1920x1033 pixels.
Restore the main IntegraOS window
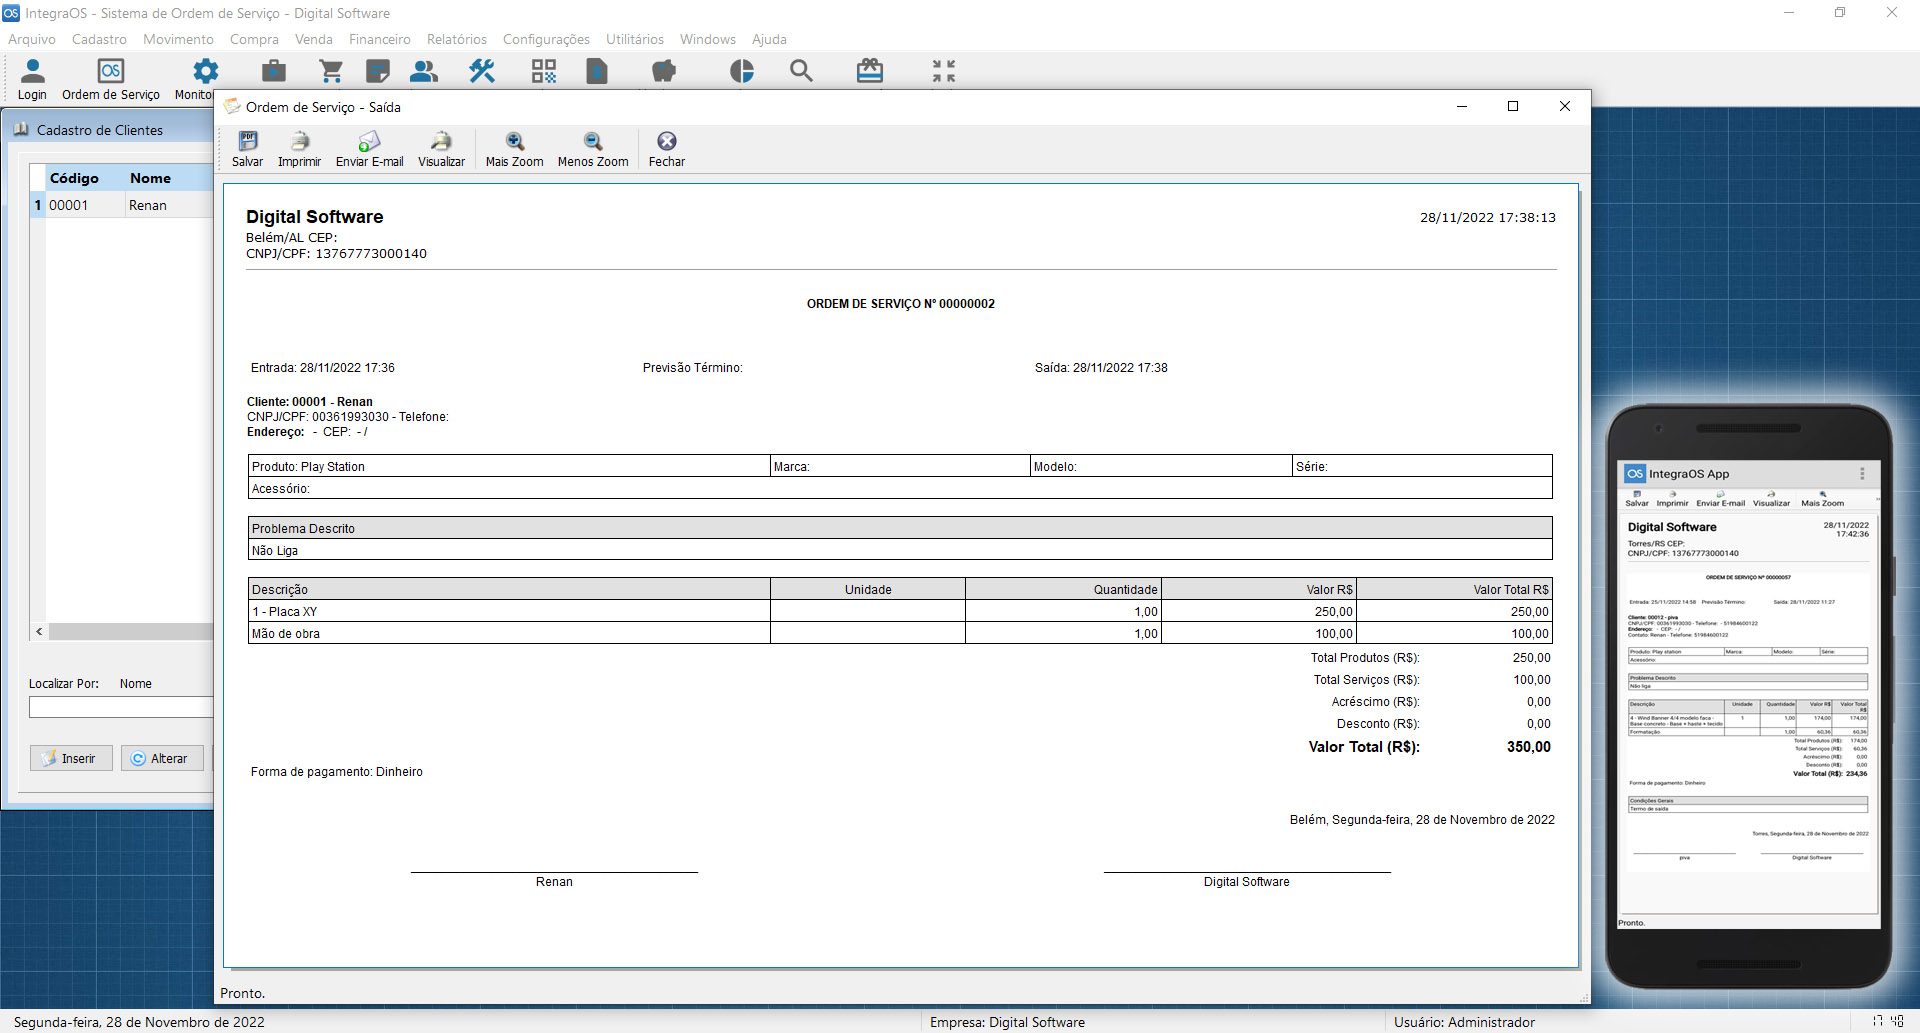tap(1840, 13)
